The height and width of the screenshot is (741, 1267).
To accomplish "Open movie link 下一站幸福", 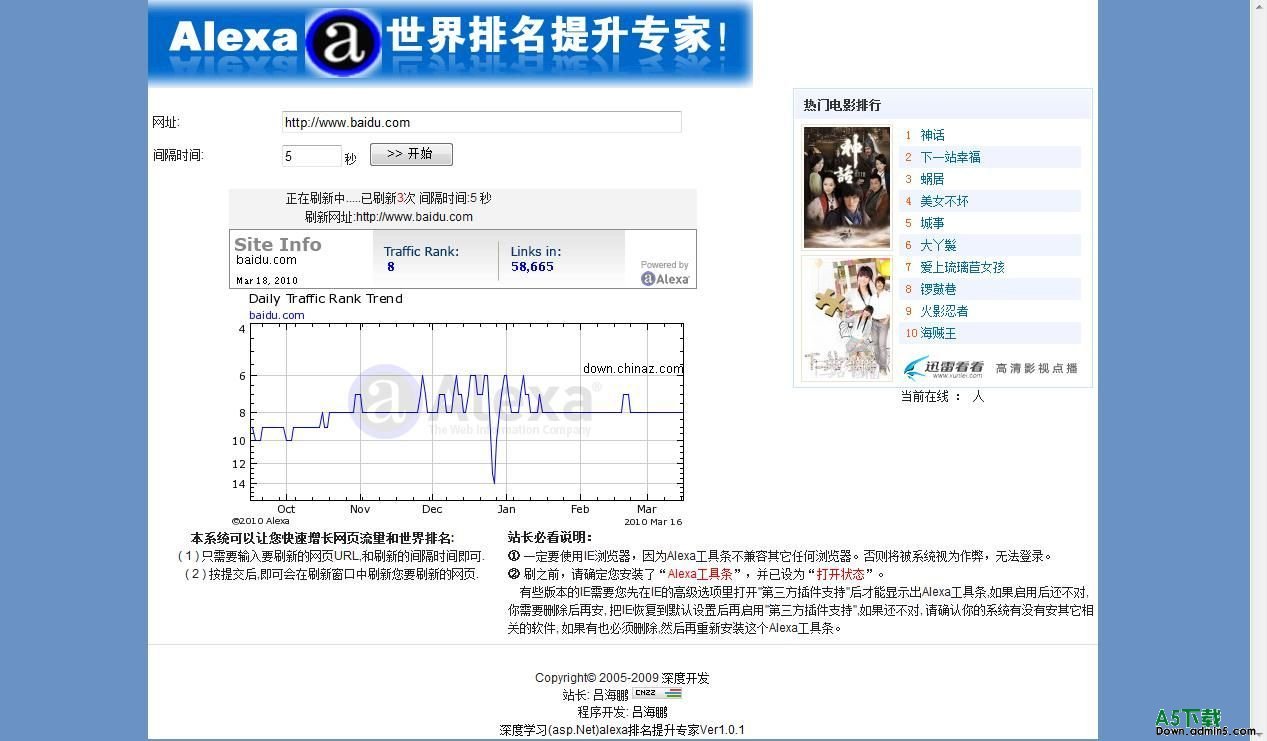I will pyautogui.click(x=950, y=157).
